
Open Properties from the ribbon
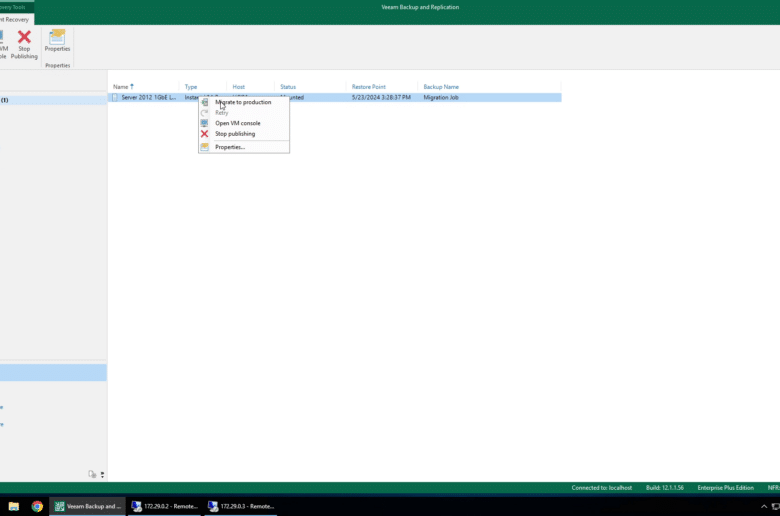coord(57,41)
